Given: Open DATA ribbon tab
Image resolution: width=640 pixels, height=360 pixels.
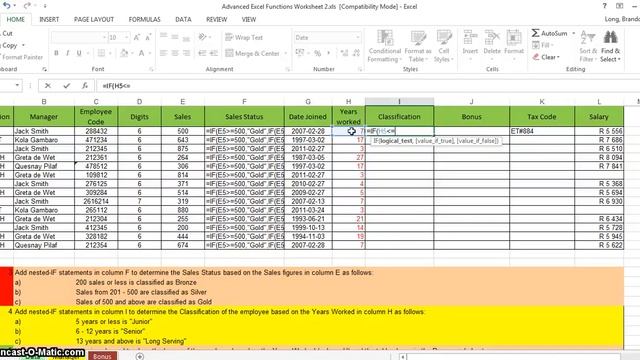Looking at the screenshot, I should [x=183, y=19].
